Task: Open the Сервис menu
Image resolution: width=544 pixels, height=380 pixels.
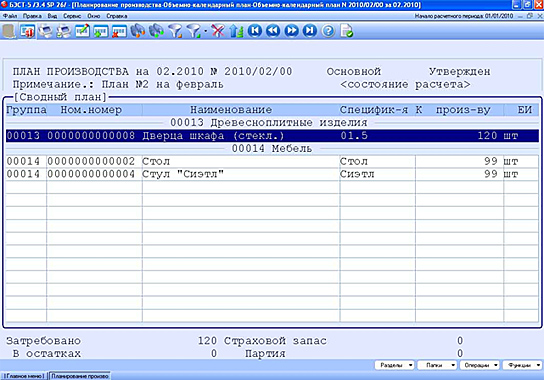Action: pos(72,16)
